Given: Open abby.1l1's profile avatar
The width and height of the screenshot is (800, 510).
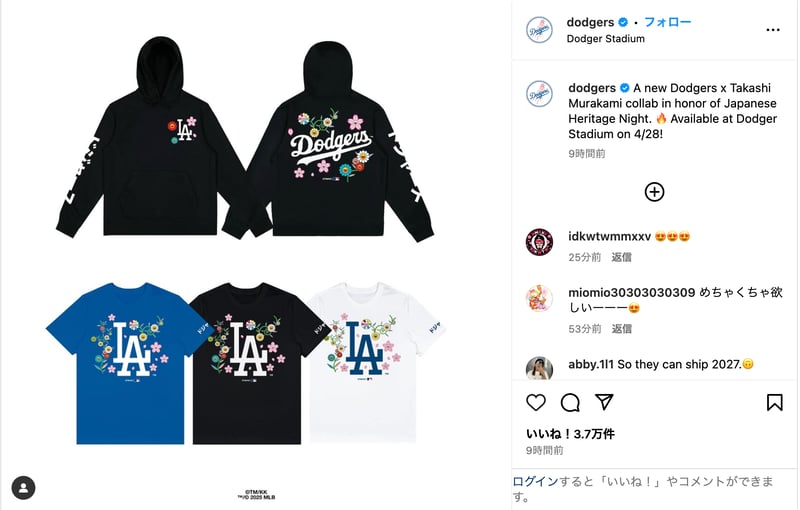Looking at the screenshot, I should click(x=539, y=368).
